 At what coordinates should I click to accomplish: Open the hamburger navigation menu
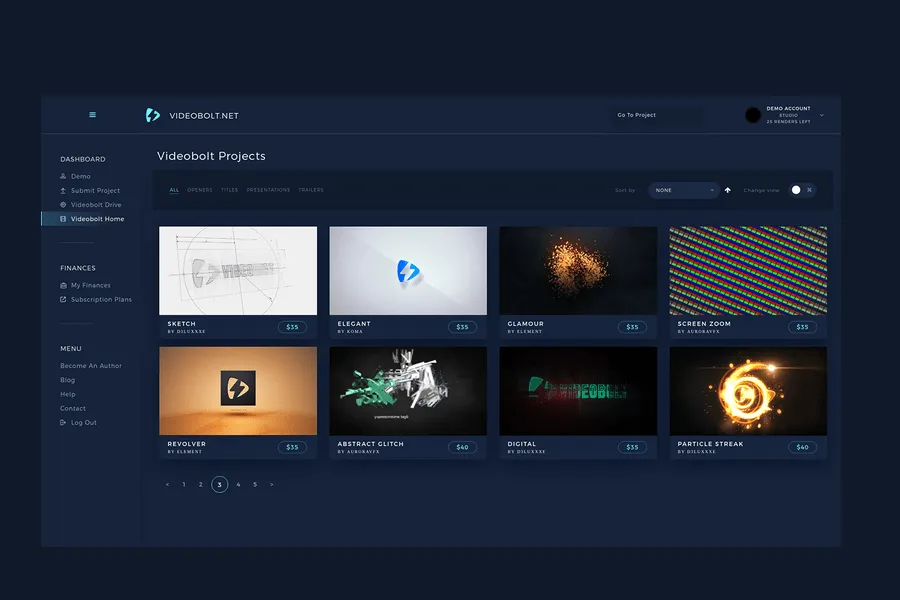[92, 114]
